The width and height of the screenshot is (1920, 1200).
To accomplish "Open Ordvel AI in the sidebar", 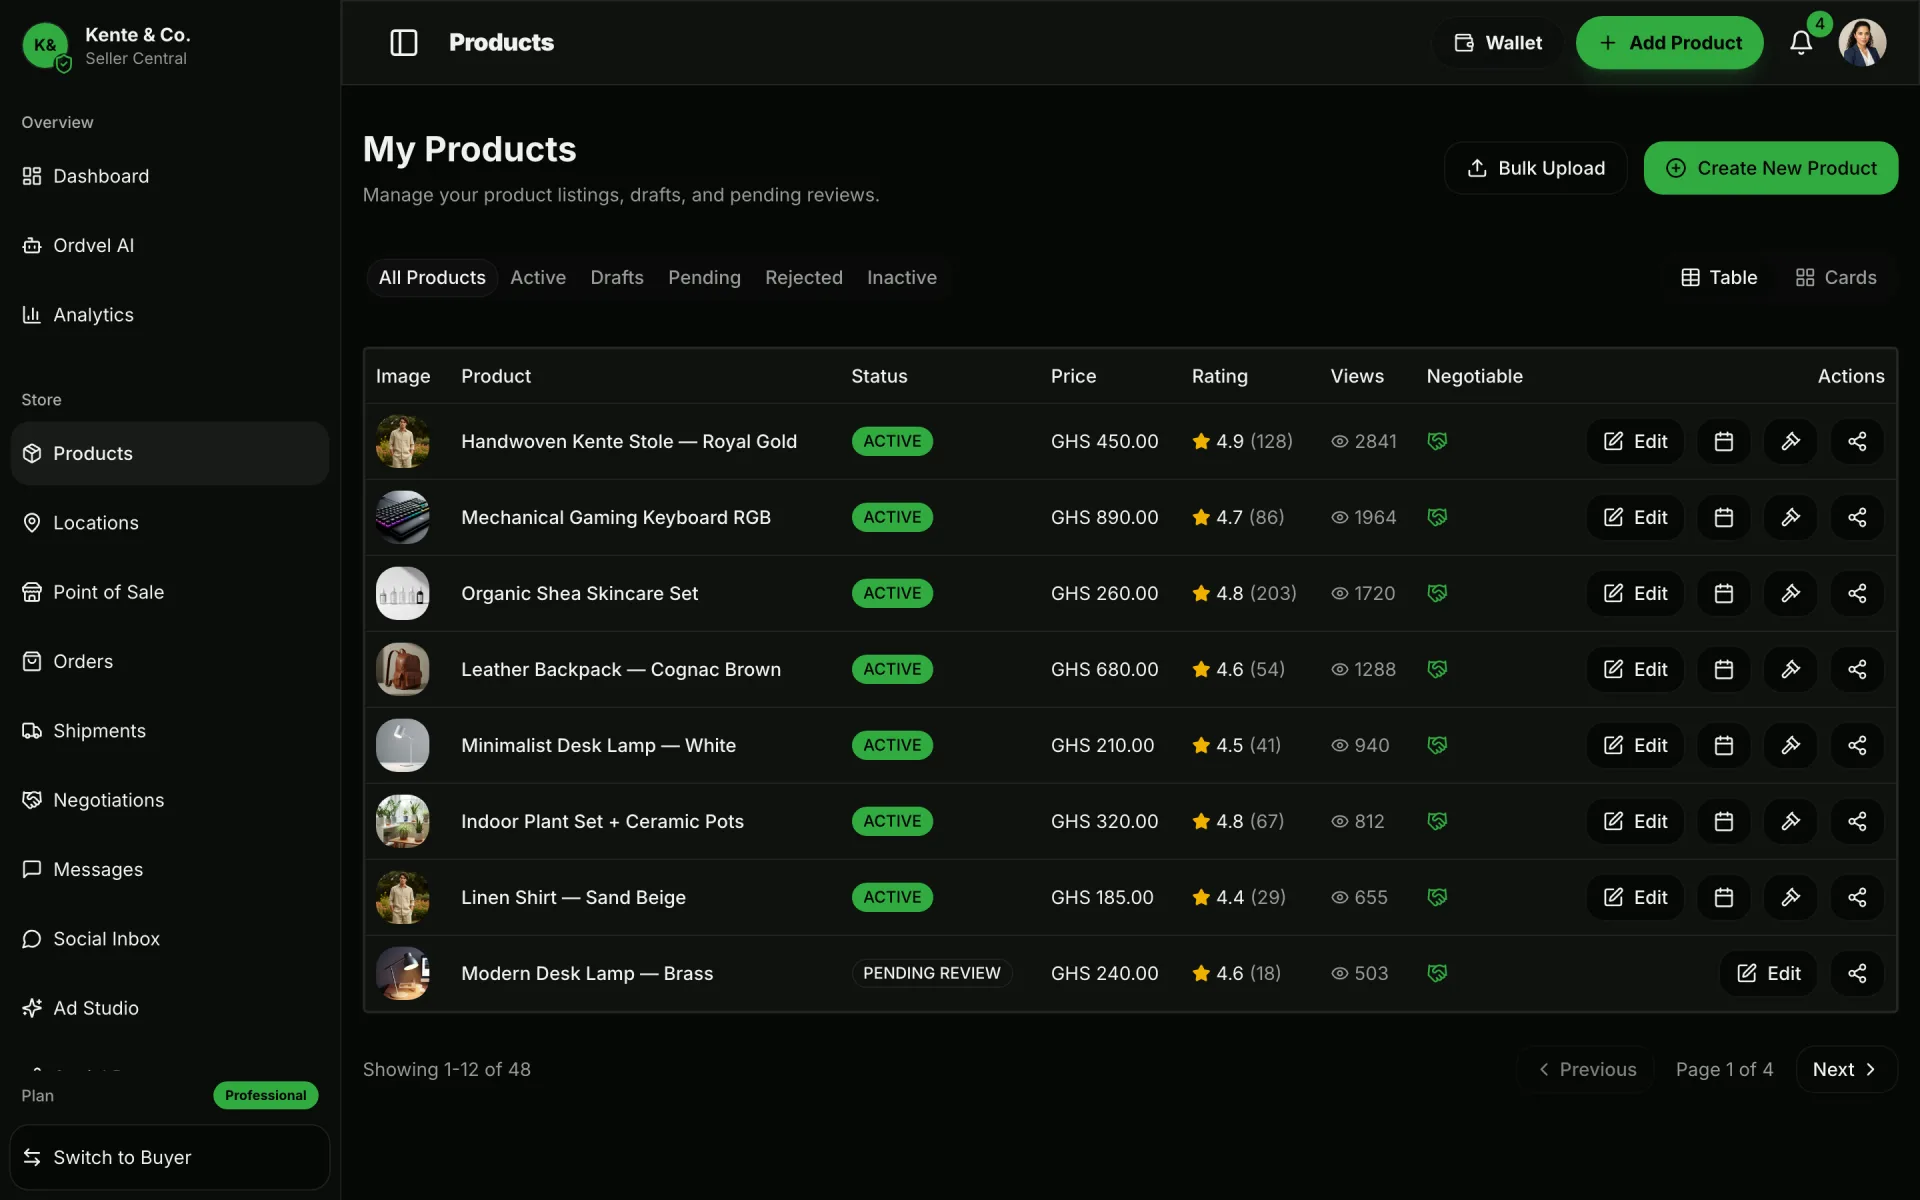I will click(x=170, y=245).
